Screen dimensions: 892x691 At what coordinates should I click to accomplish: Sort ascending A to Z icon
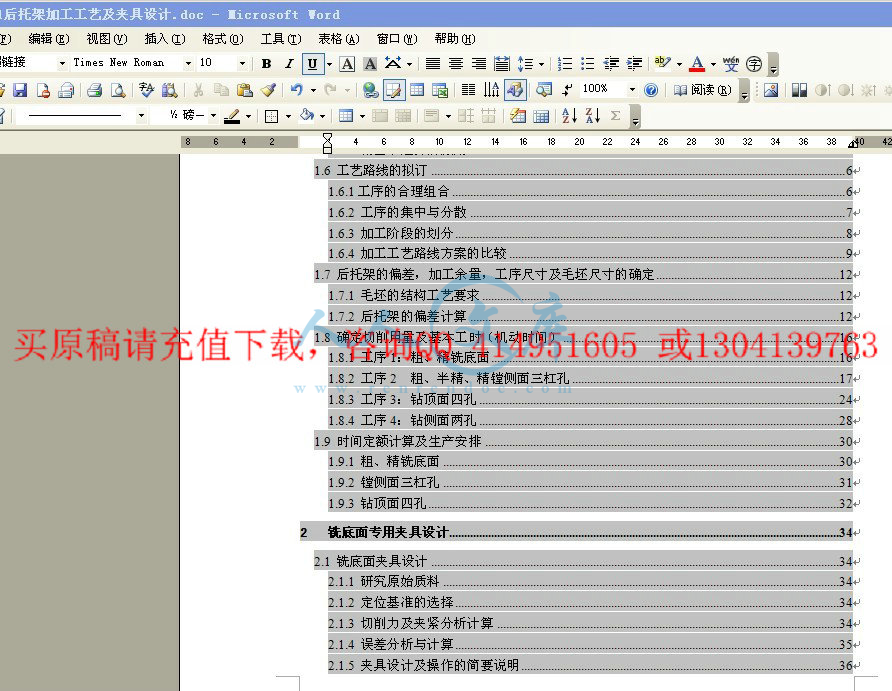coord(569,116)
